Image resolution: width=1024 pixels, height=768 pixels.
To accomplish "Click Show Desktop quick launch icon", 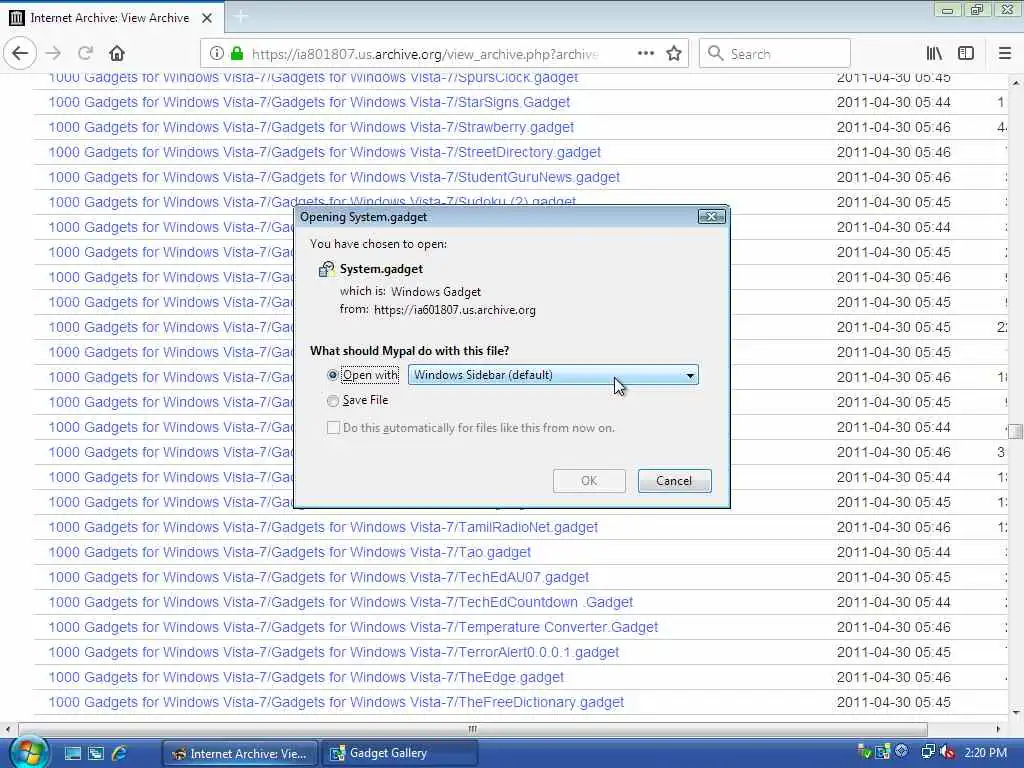I will pyautogui.click(x=72, y=754).
